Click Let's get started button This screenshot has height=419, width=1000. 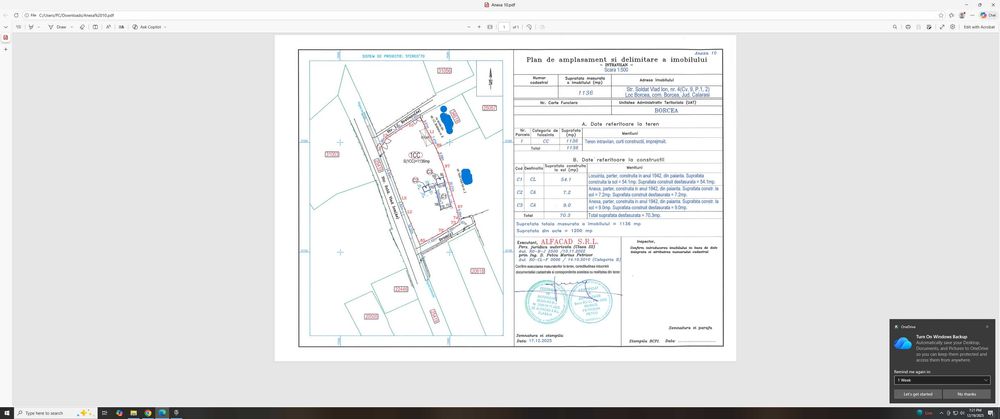pos(917,394)
